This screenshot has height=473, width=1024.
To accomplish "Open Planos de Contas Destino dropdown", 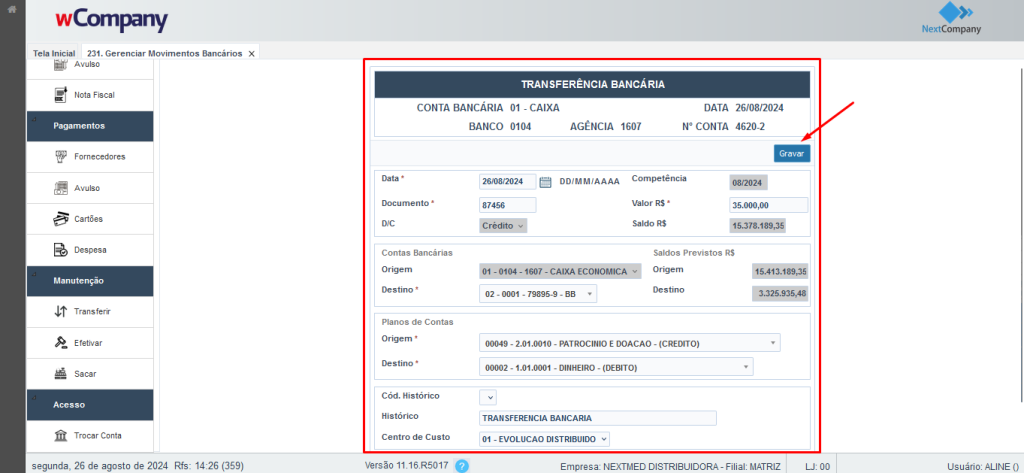I will [x=616, y=367].
